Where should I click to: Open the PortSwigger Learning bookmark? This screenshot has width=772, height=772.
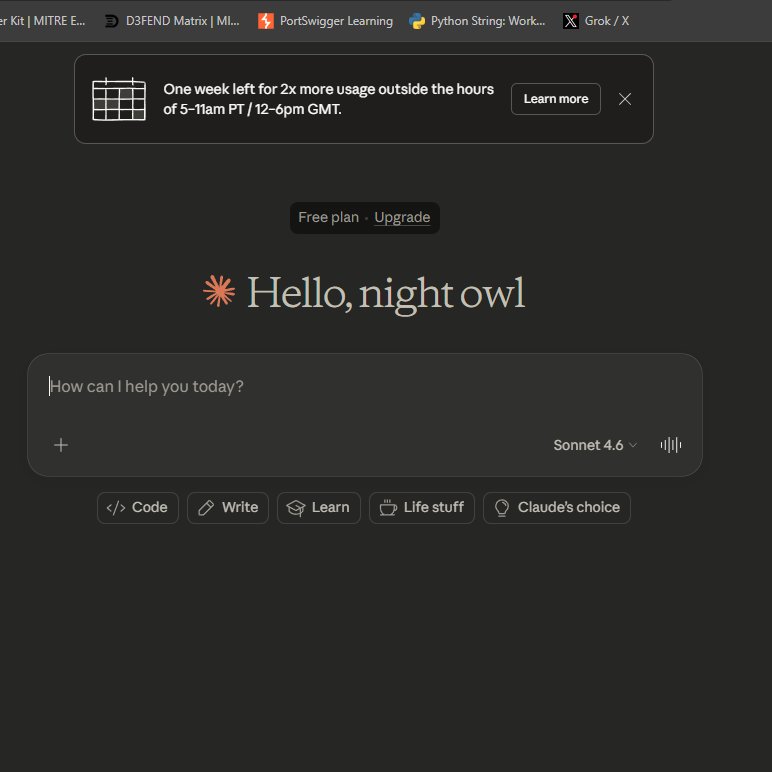pos(325,21)
